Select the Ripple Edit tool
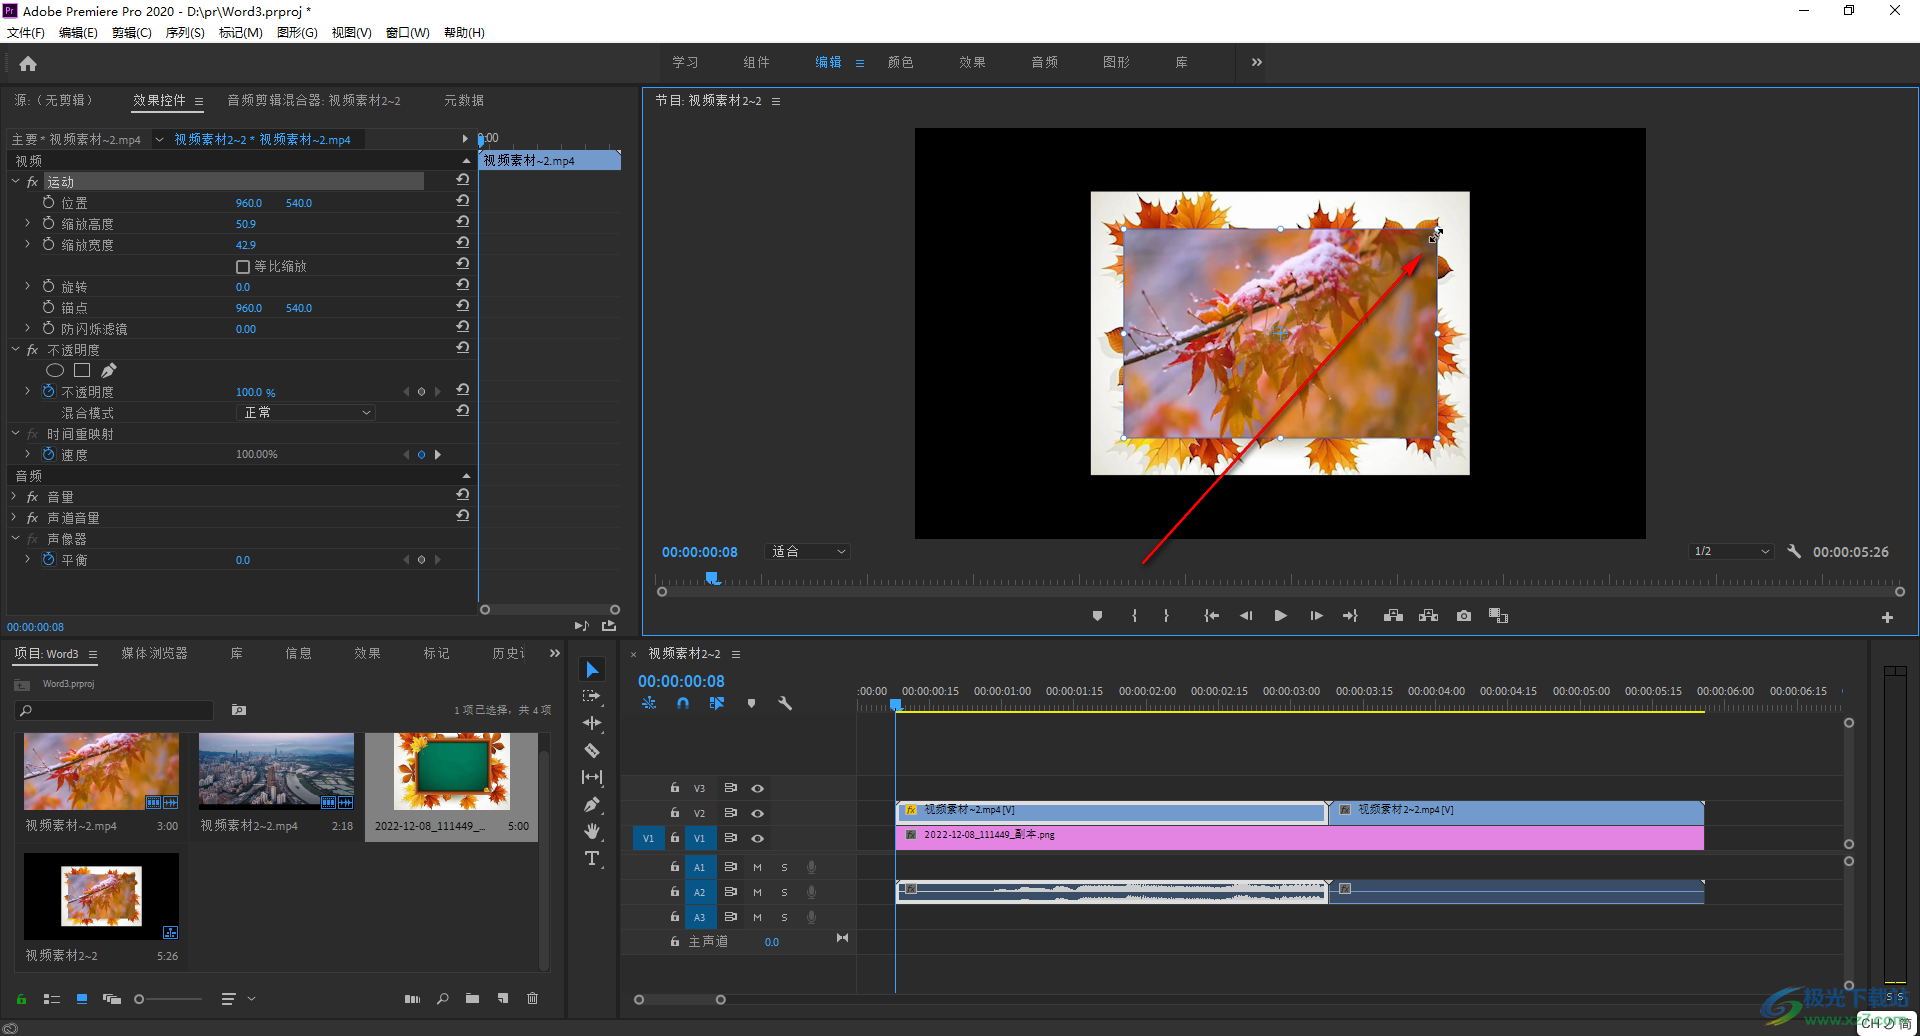Viewport: 1920px width, 1036px height. click(x=592, y=723)
